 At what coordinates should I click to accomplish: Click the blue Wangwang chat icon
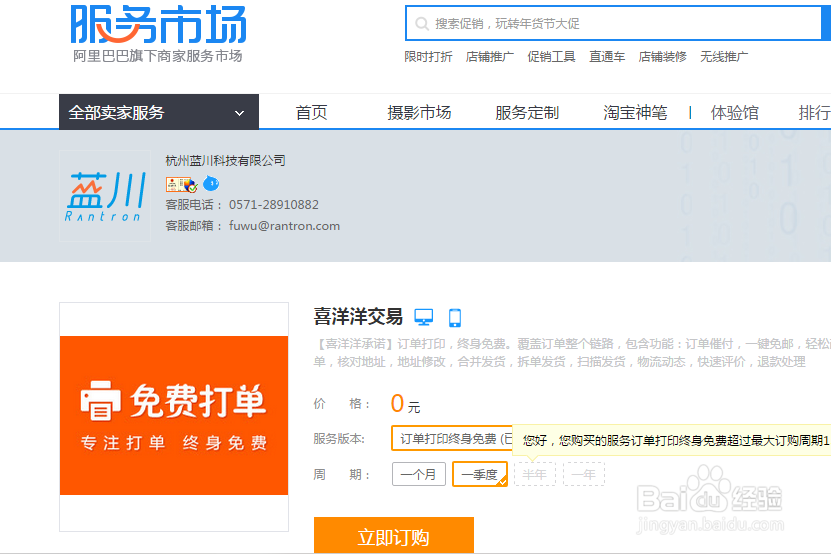point(211,183)
